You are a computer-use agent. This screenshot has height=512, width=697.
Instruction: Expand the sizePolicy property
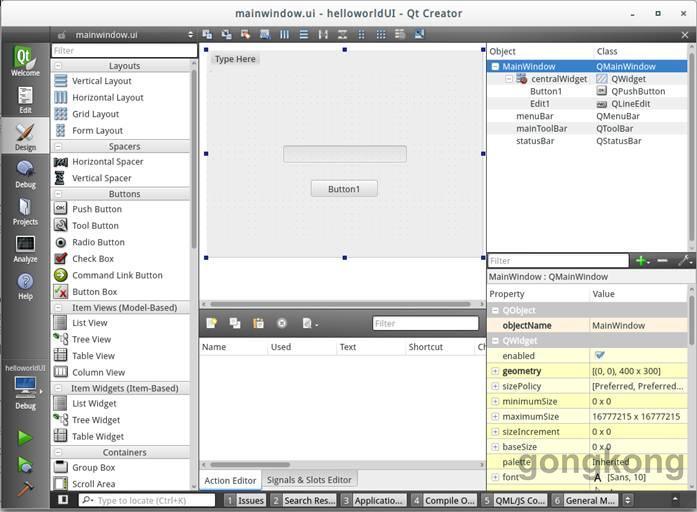point(495,386)
